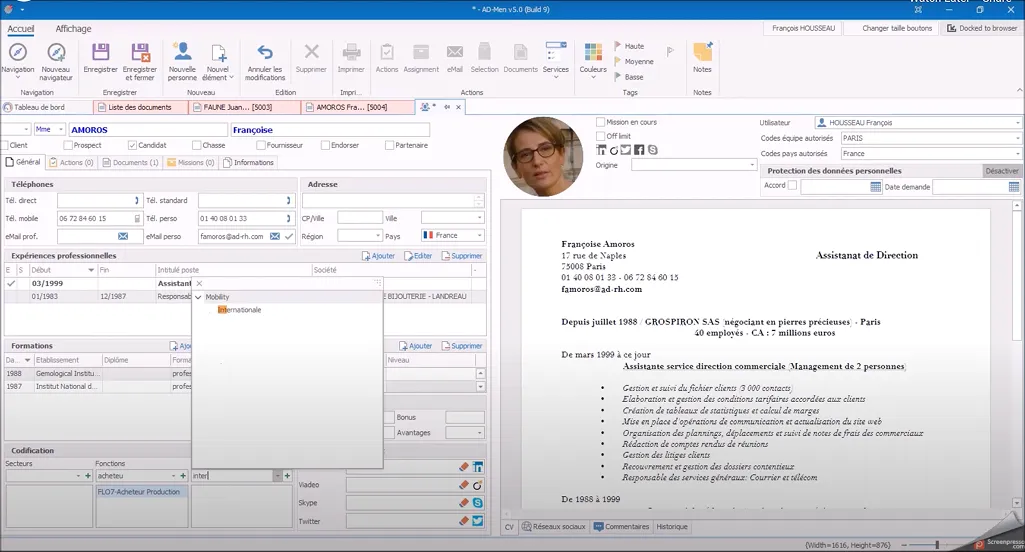
Task: Click Ajouter in Expériences professionnelles
Action: point(378,256)
